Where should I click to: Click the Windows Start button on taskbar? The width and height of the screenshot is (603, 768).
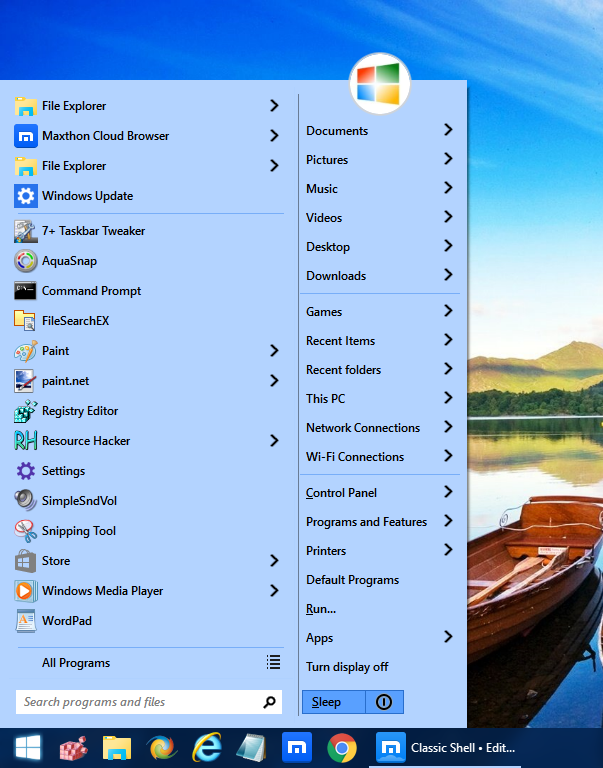pyautogui.click(x=28, y=748)
